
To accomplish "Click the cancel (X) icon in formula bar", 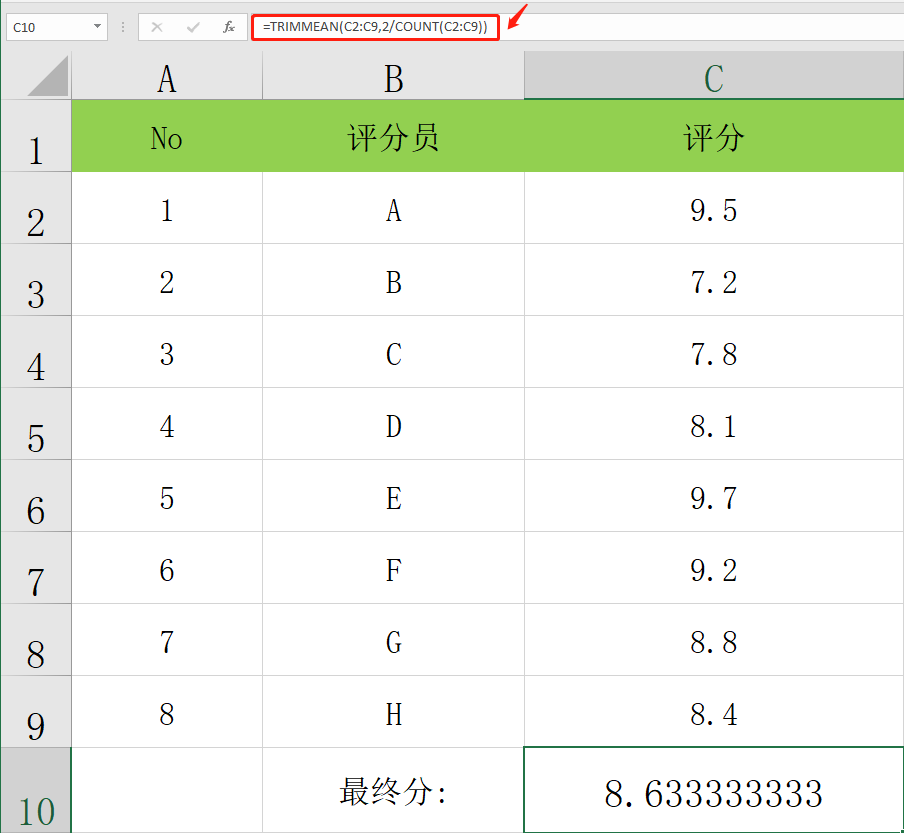I will coord(157,27).
